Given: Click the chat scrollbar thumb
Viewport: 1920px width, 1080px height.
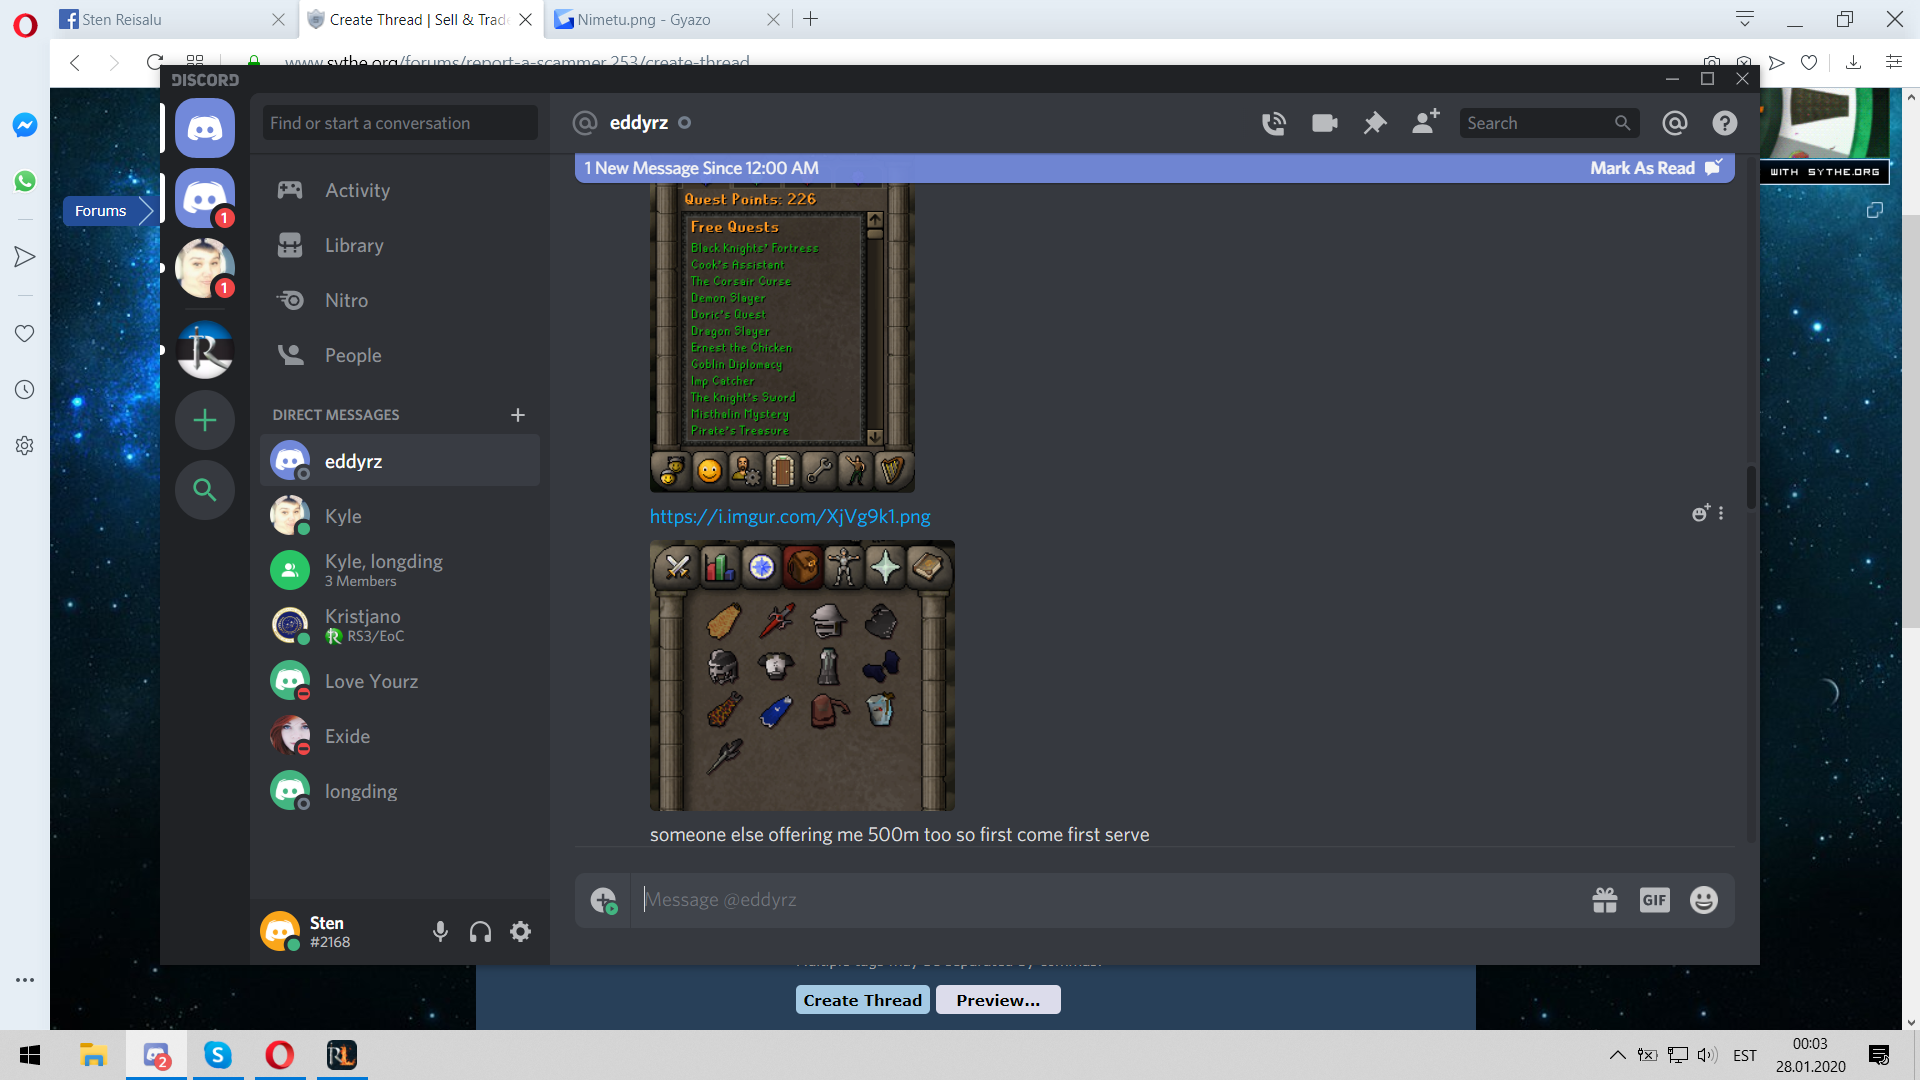Looking at the screenshot, I should tap(1751, 487).
